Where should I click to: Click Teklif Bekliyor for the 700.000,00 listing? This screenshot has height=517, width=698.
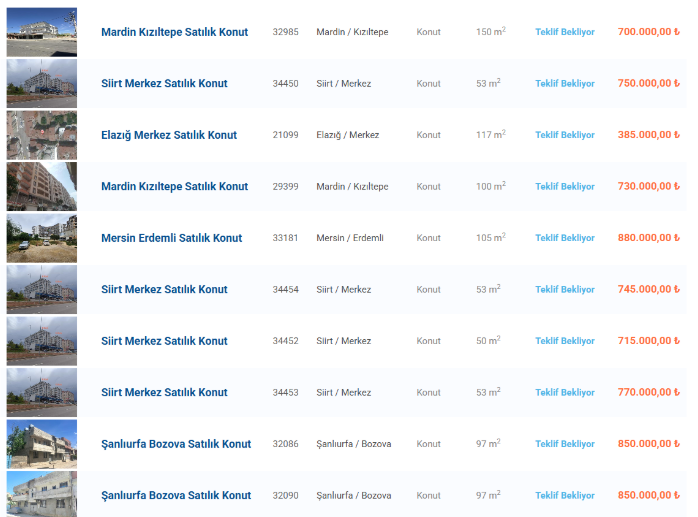tap(564, 32)
